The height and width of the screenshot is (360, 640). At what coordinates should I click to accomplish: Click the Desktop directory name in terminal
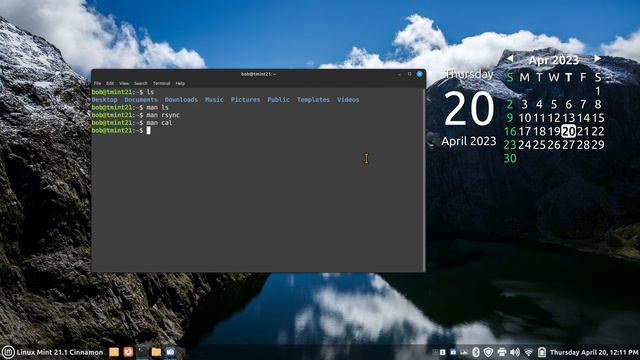point(104,100)
